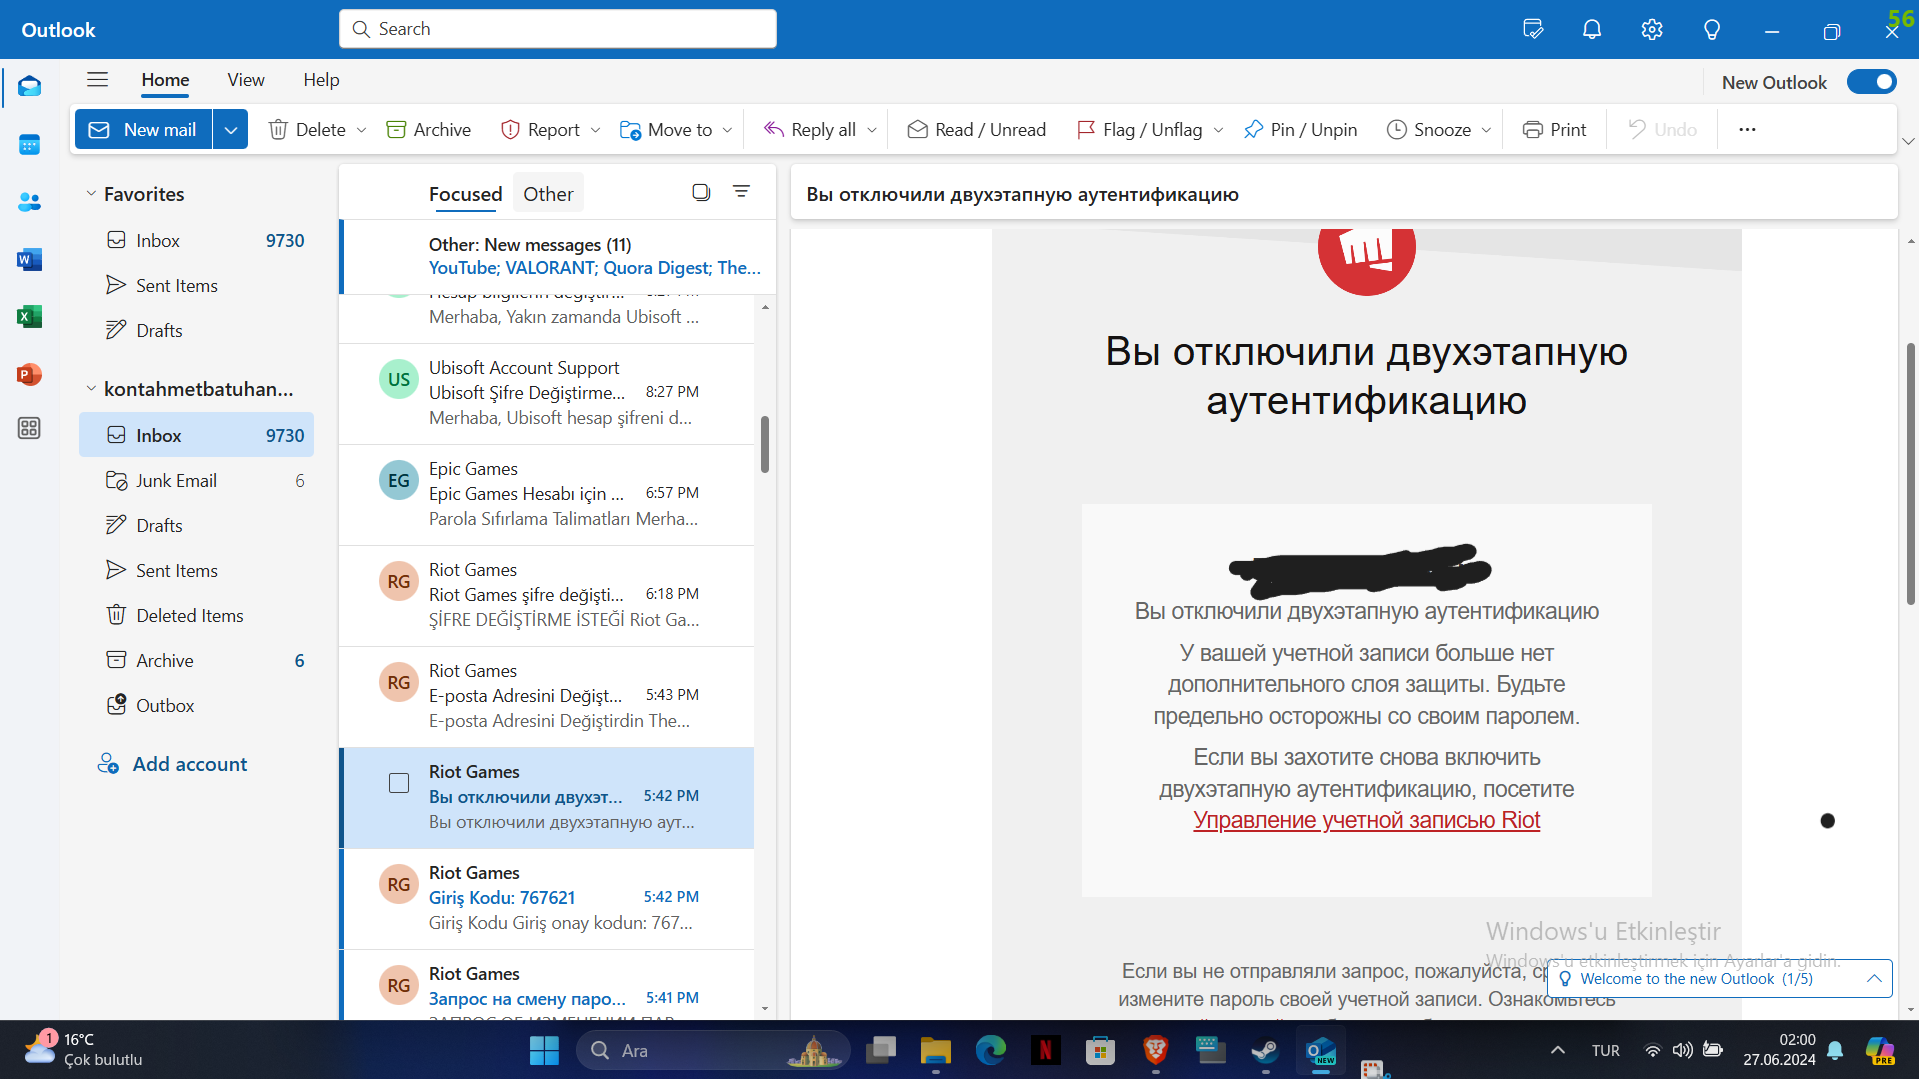Select the Other inbox tab
The height and width of the screenshot is (1079, 1919).
point(548,194)
